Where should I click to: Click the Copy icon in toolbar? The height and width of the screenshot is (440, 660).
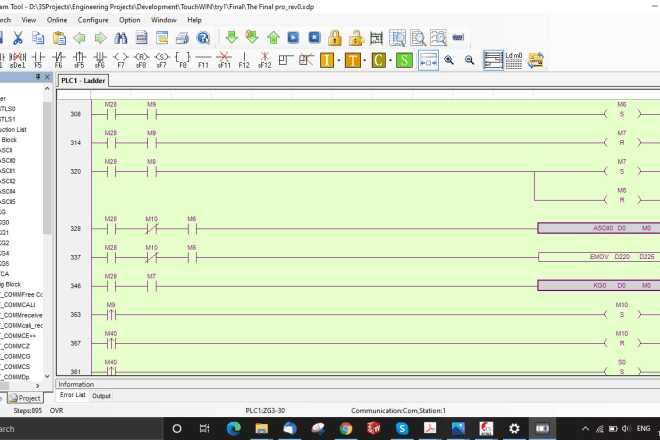tap(38, 38)
